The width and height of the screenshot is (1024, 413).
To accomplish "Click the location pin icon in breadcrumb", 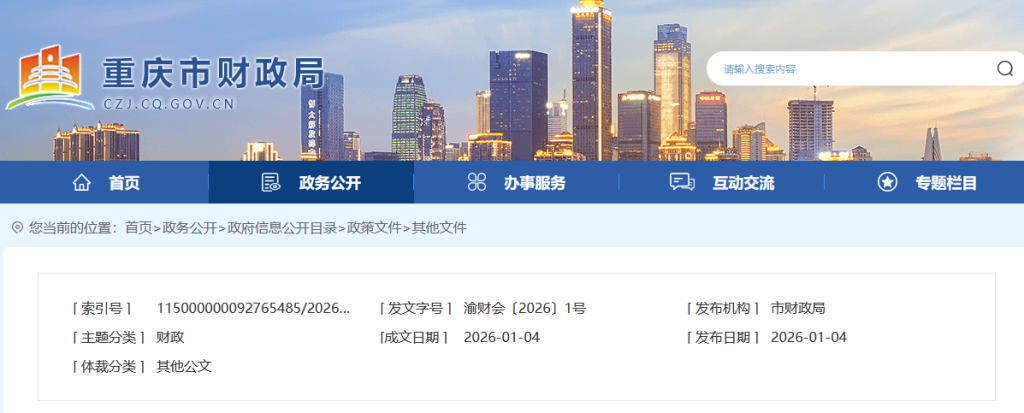I will pyautogui.click(x=17, y=228).
